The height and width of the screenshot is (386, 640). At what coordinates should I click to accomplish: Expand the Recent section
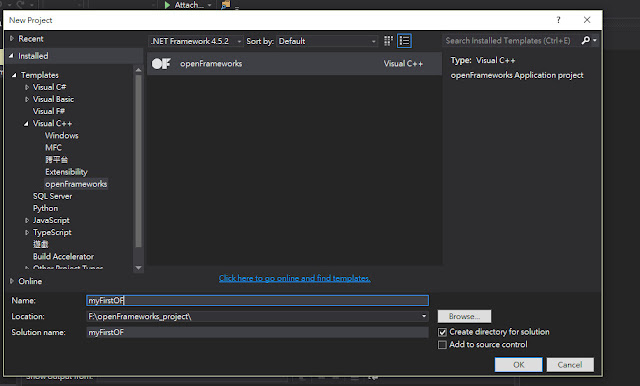pyautogui.click(x=12, y=39)
